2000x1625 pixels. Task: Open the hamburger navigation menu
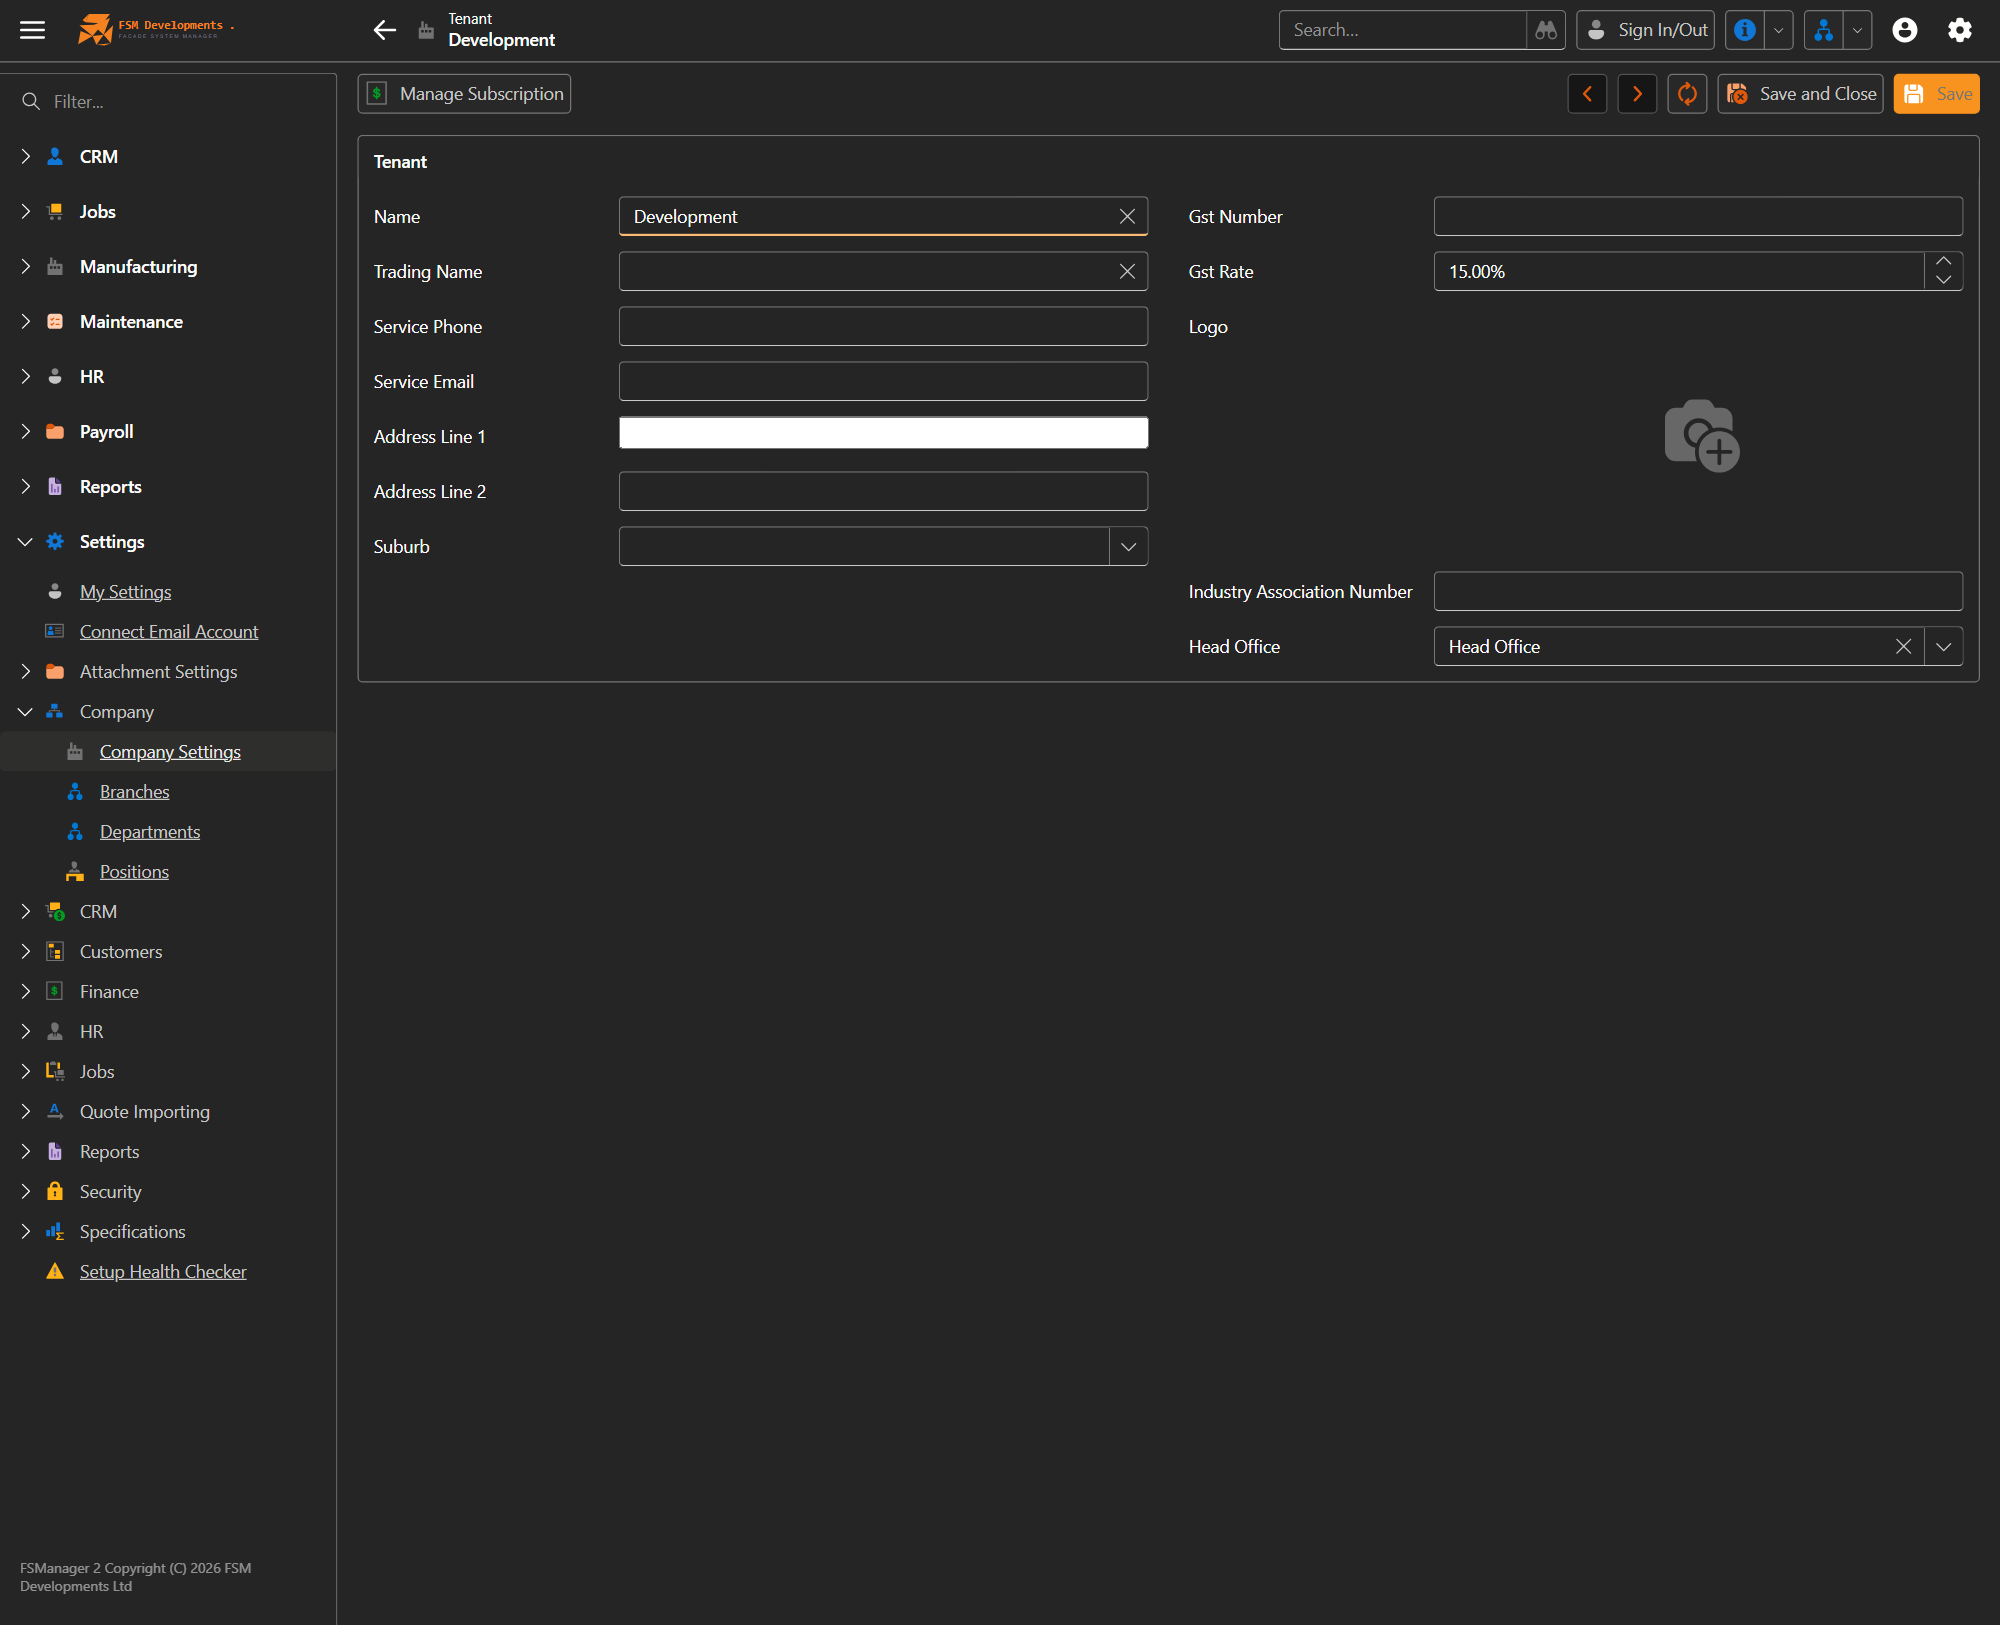32,30
